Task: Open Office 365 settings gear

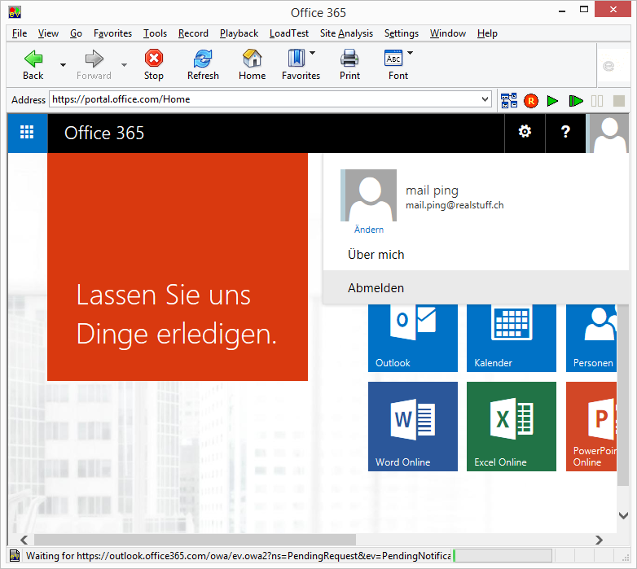Action: [524, 132]
